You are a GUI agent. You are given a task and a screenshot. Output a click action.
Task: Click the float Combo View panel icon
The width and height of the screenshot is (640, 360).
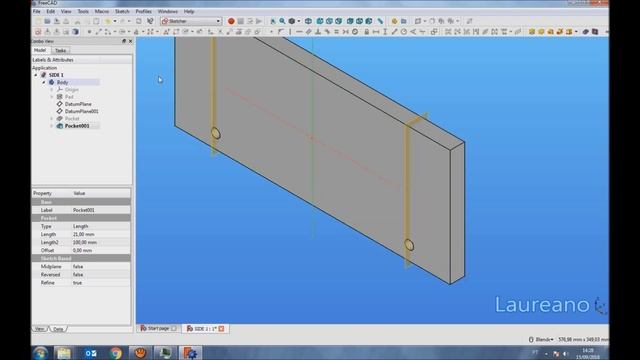pos(124,41)
